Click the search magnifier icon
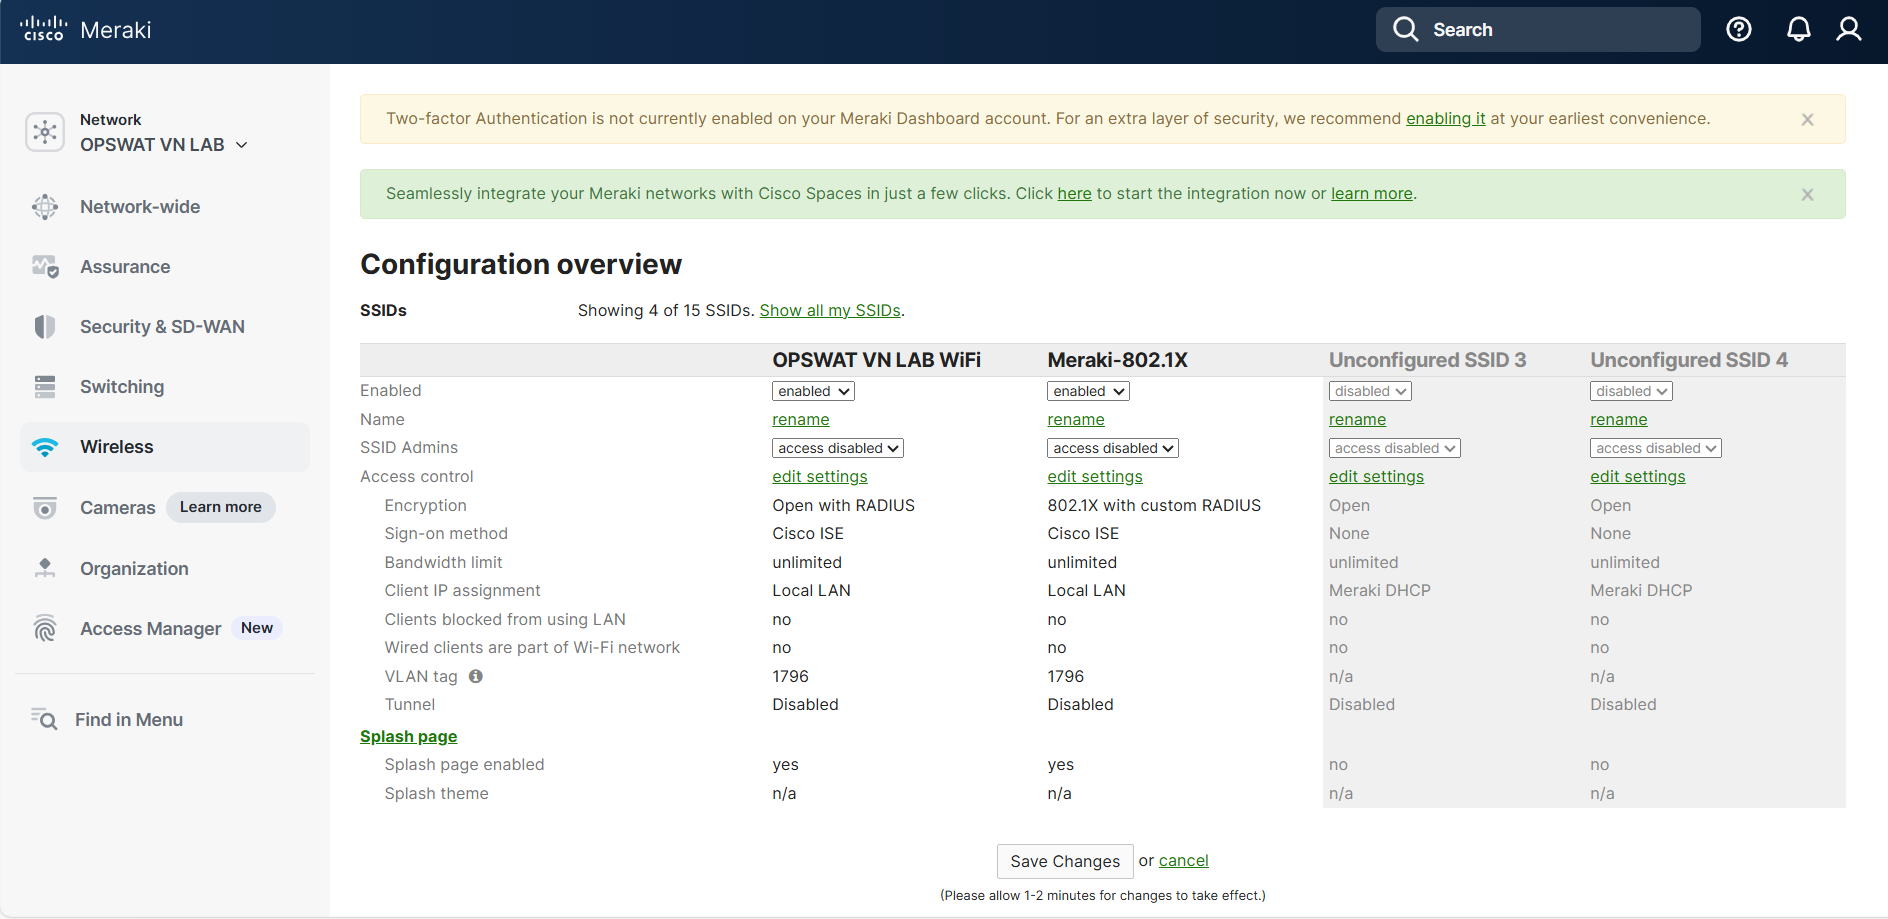The width and height of the screenshot is (1888, 919). (x=1406, y=30)
